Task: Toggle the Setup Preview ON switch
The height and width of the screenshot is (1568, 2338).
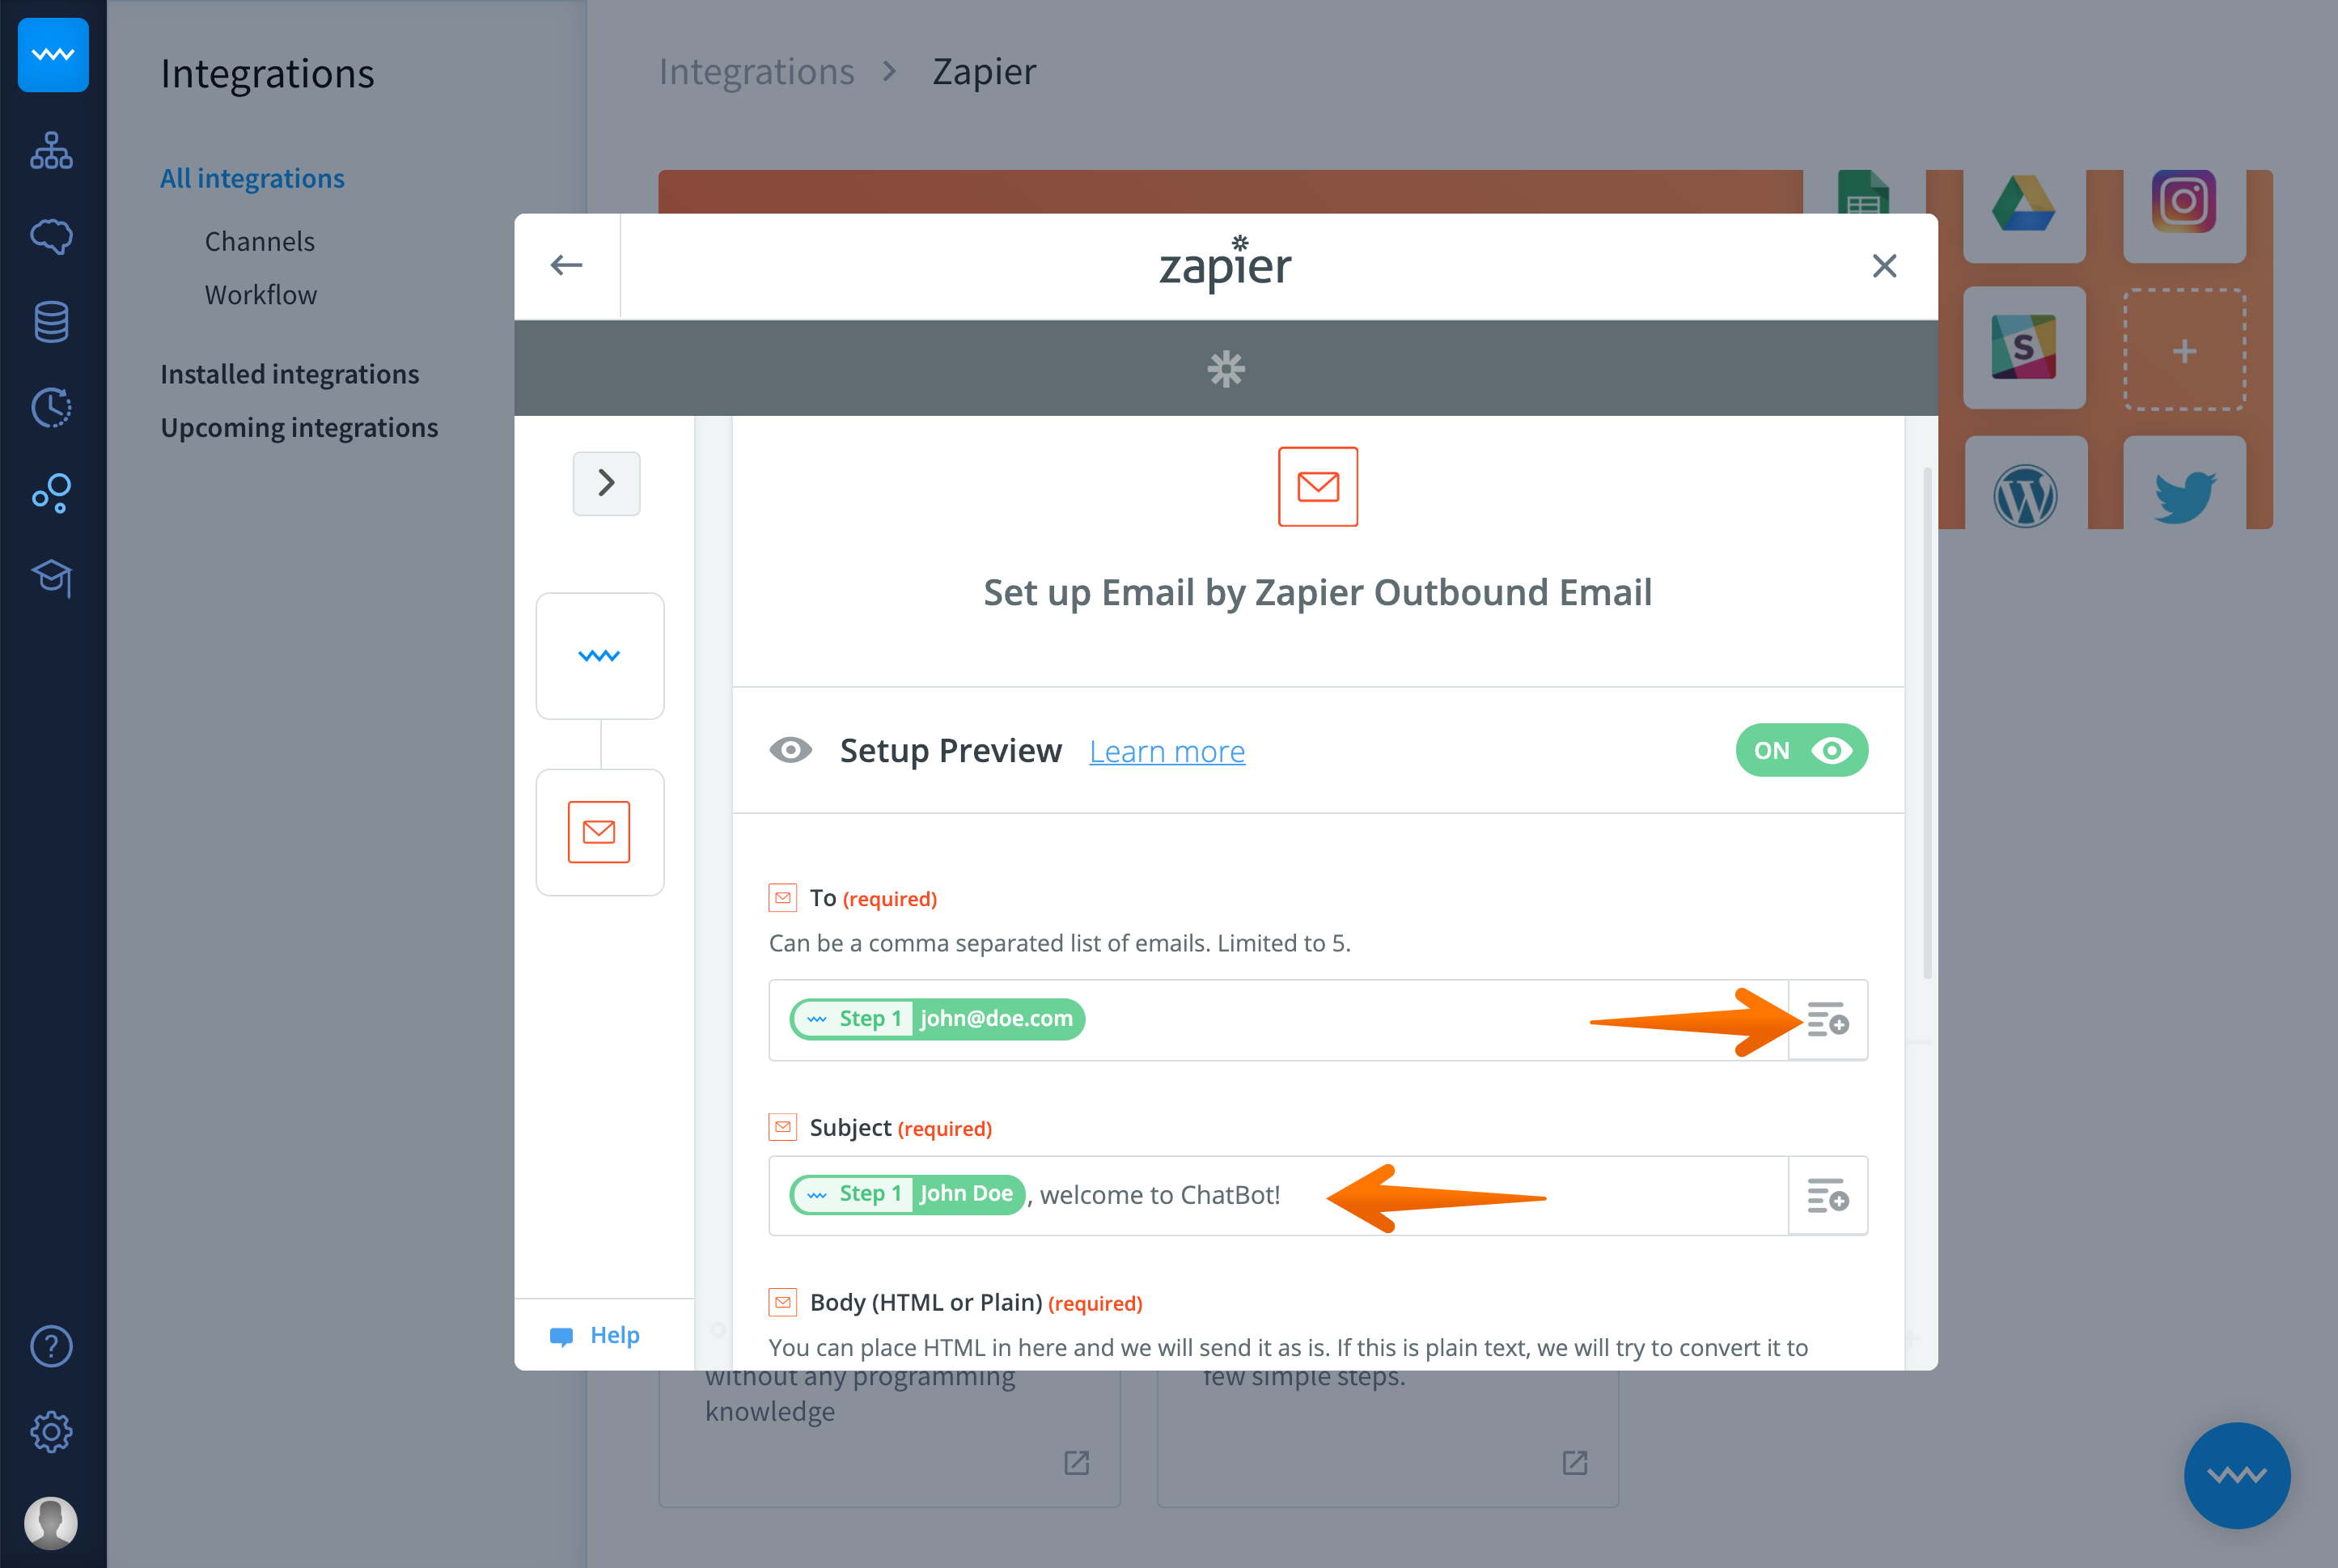Action: (x=1802, y=749)
